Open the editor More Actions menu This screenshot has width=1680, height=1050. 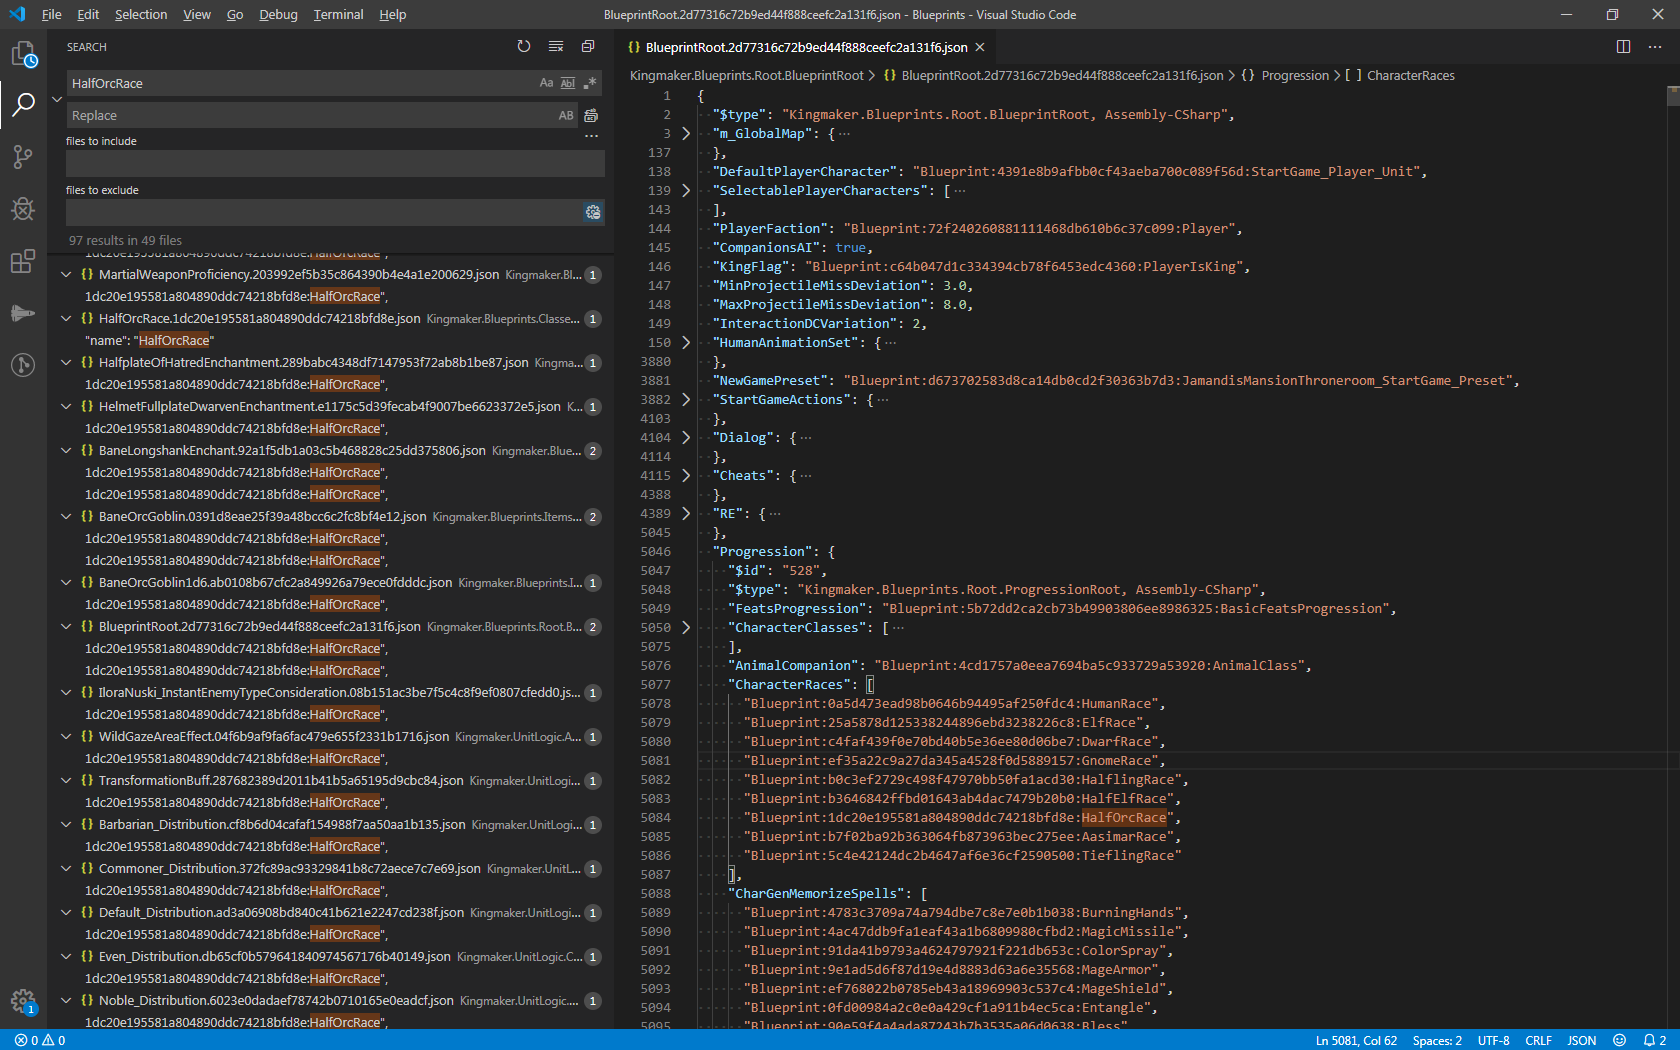click(1655, 47)
